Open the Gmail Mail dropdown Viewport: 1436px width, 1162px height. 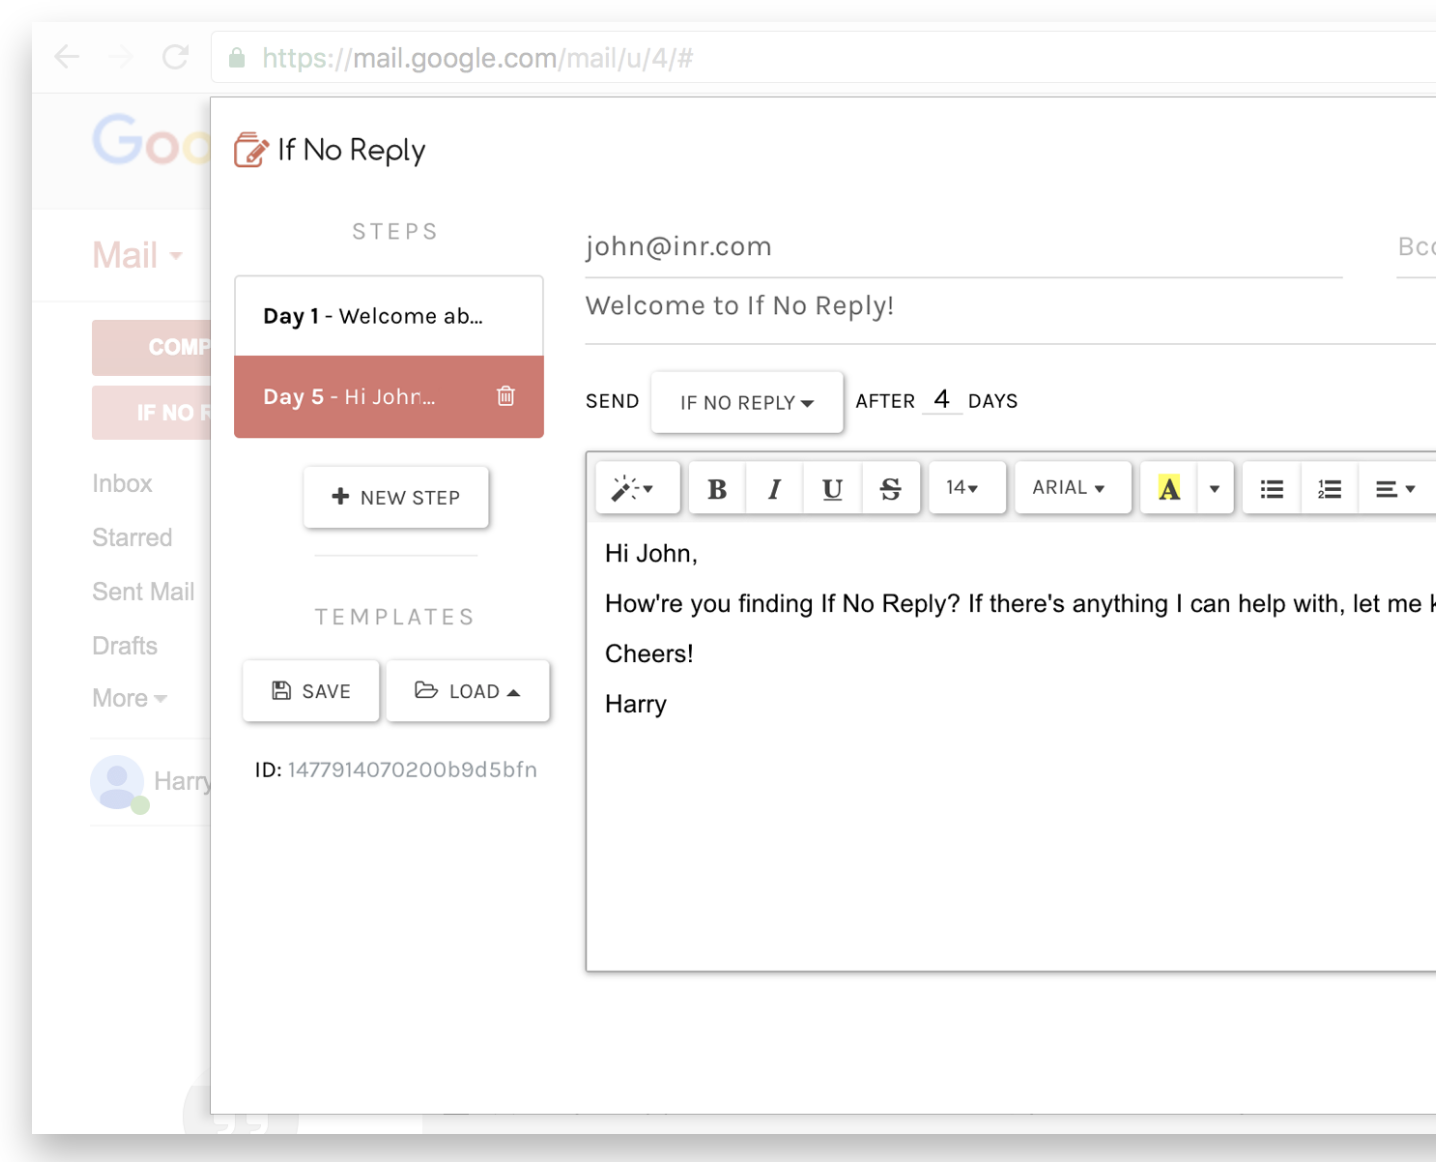point(137,256)
